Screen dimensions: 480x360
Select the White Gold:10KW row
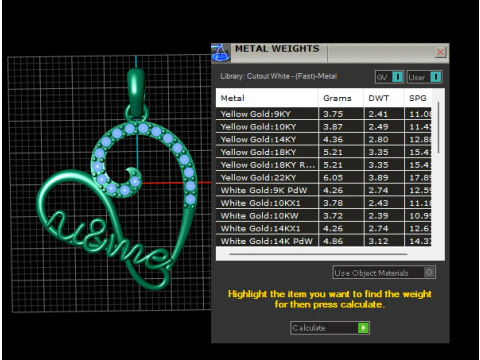click(x=324, y=216)
